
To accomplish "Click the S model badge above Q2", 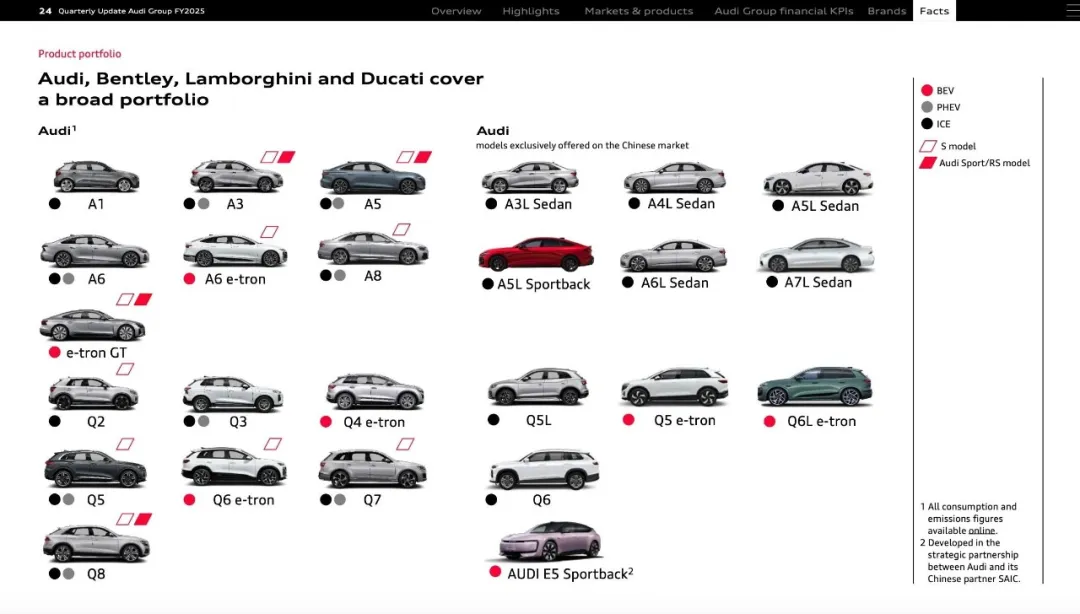I will (125, 369).
